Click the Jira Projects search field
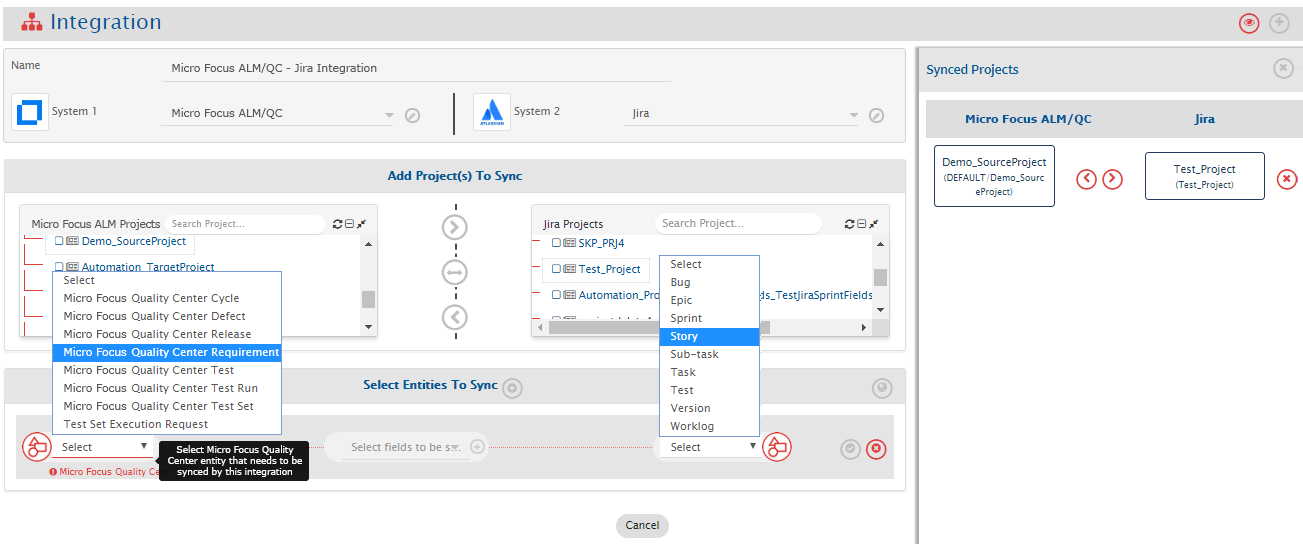Viewport: 1303px width, 544px height. (737, 223)
